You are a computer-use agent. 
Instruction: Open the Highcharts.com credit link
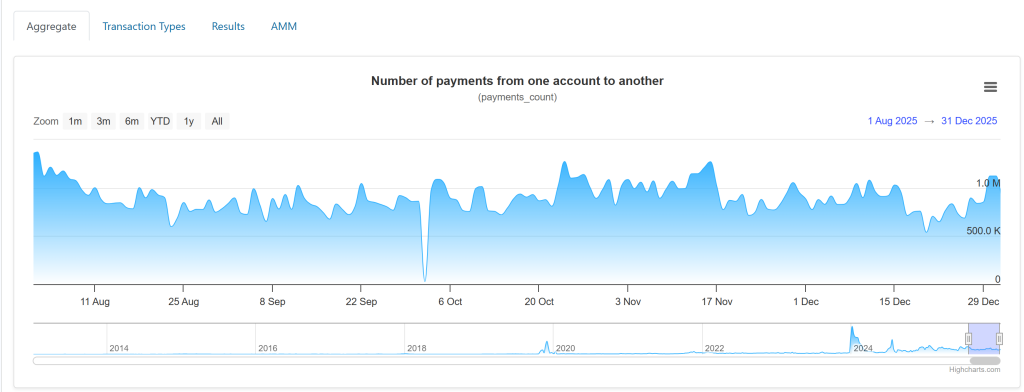[974, 370]
